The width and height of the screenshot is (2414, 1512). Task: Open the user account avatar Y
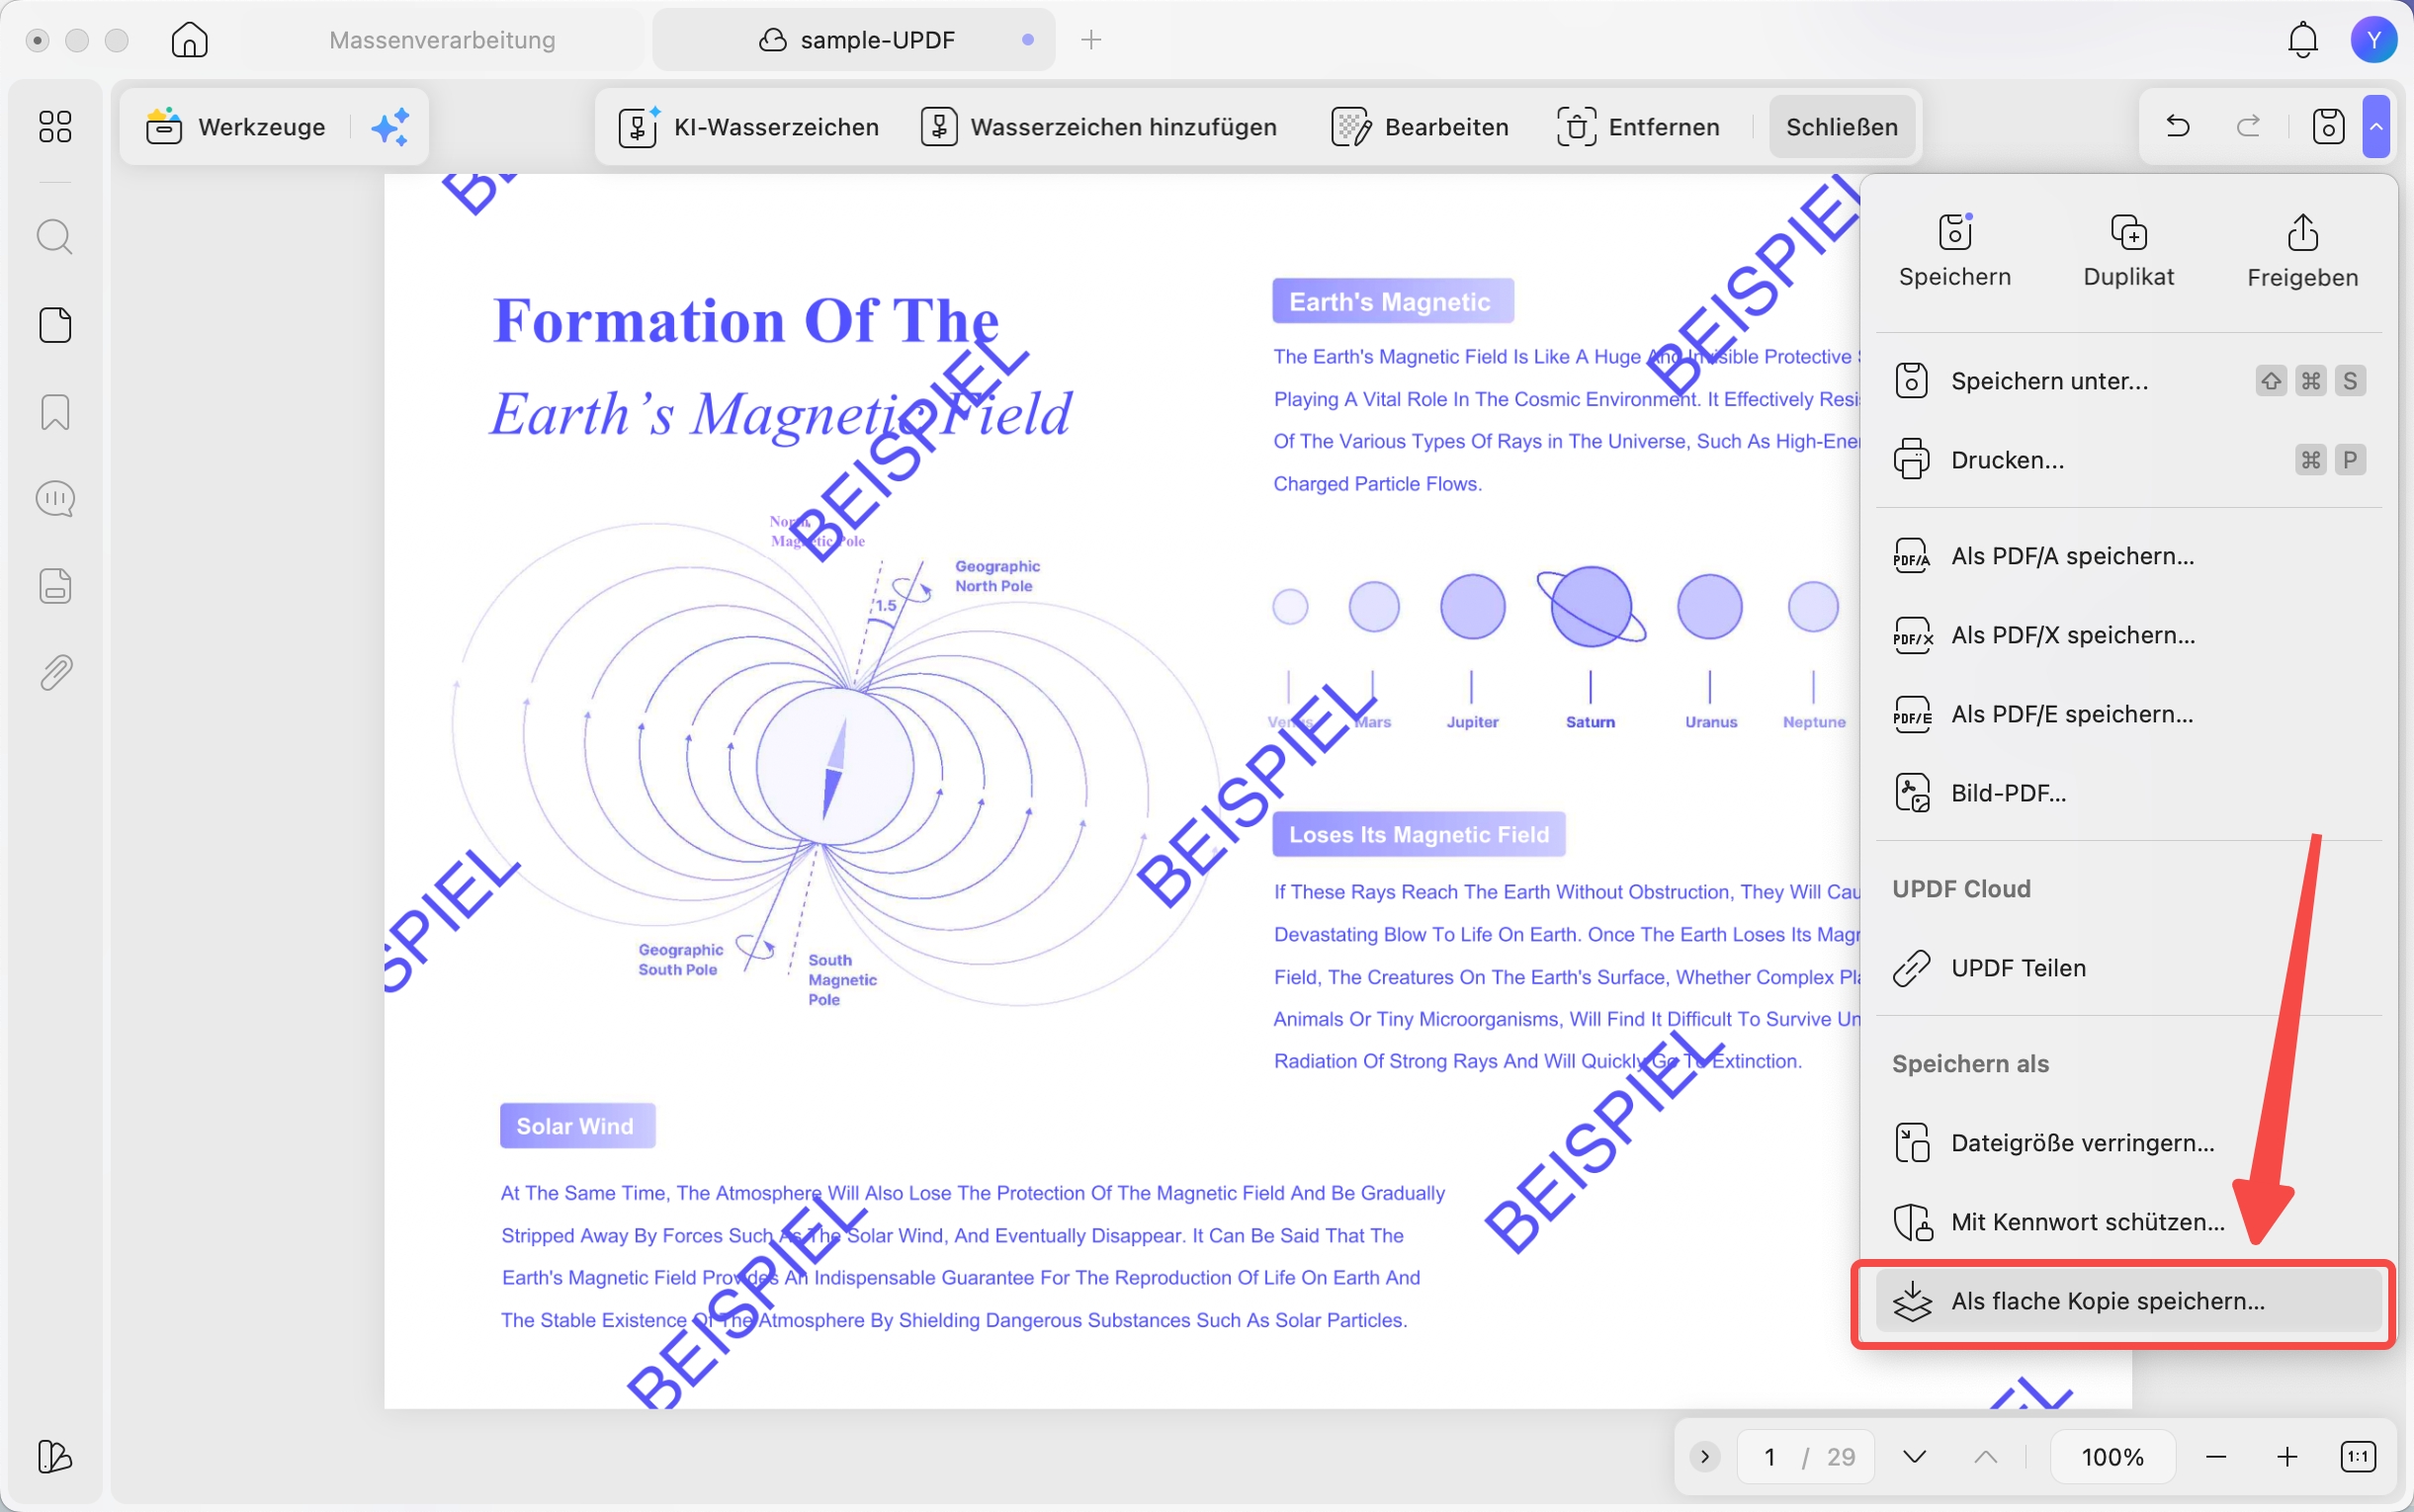pyautogui.click(x=2373, y=40)
